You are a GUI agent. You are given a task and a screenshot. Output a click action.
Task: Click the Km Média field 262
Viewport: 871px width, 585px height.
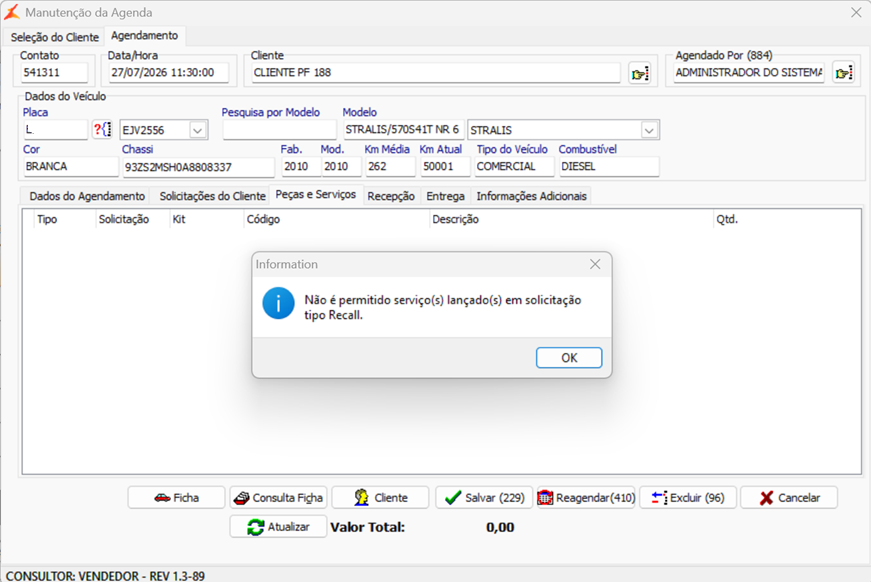pyautogui.click(x=390, y=167)
